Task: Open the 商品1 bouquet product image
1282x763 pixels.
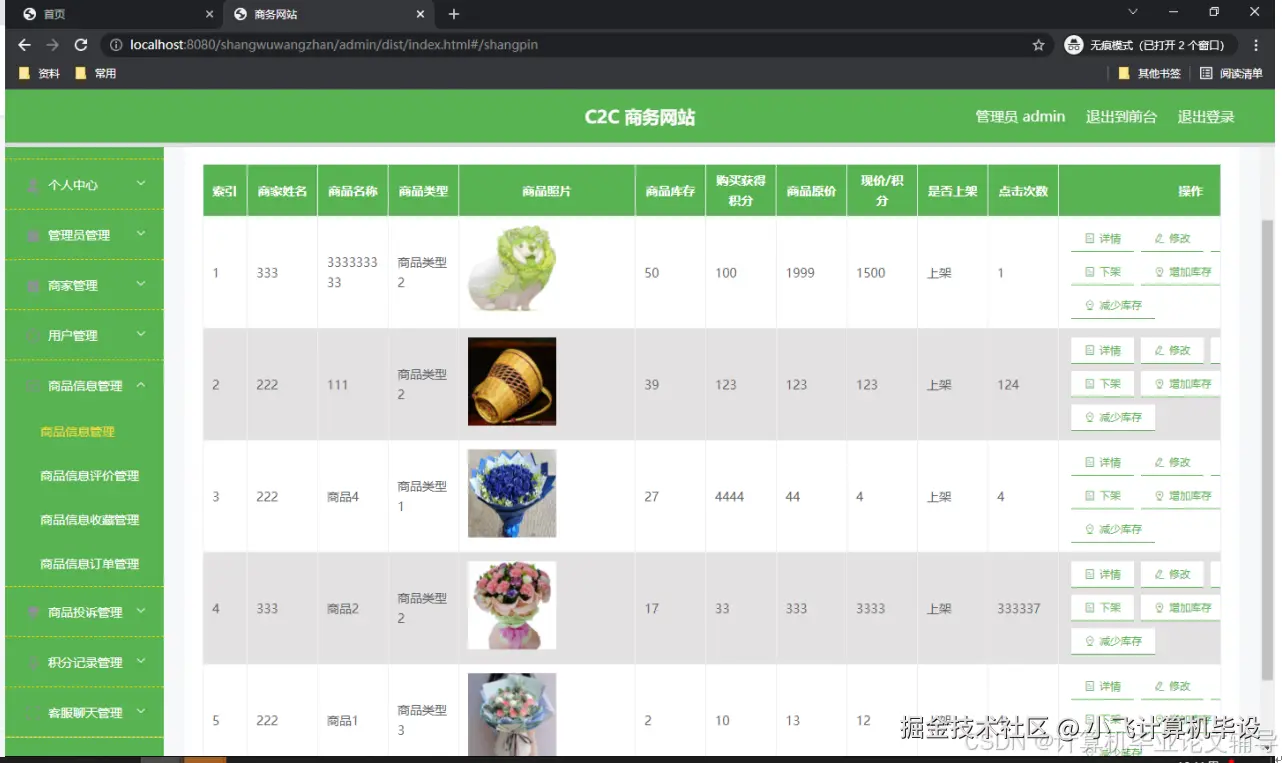Action: pos(512,715)
